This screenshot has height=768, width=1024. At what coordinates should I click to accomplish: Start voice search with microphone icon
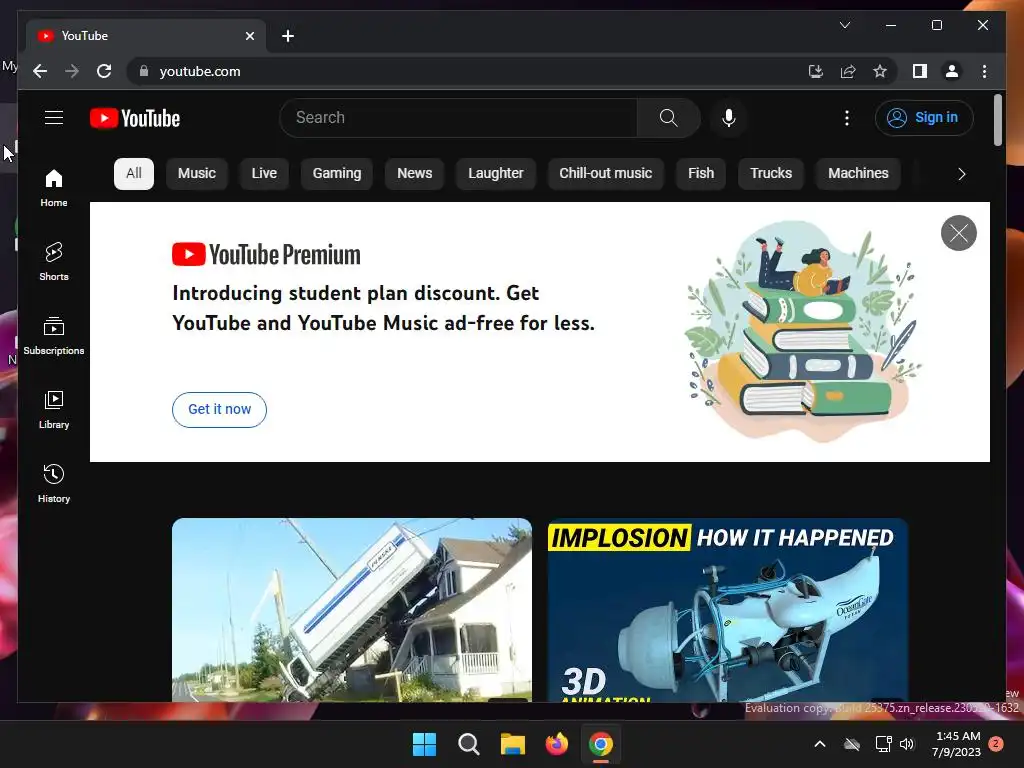coord(729,118)
